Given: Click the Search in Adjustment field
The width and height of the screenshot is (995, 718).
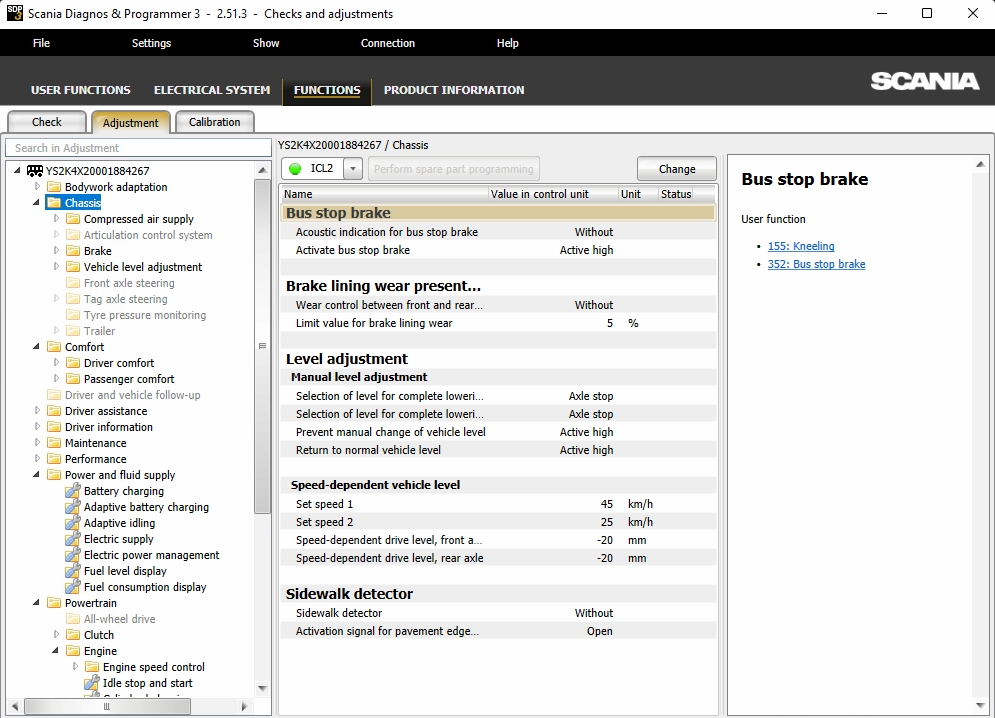Looking at the screenshot, I should [138, 148].
